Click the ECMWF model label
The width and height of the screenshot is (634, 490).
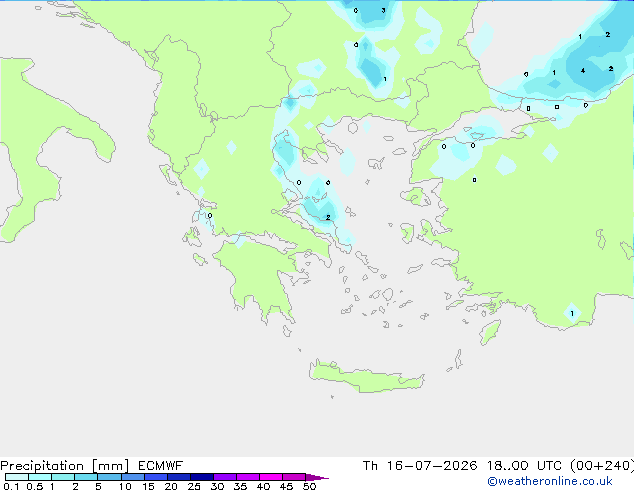tap(161, 466)
